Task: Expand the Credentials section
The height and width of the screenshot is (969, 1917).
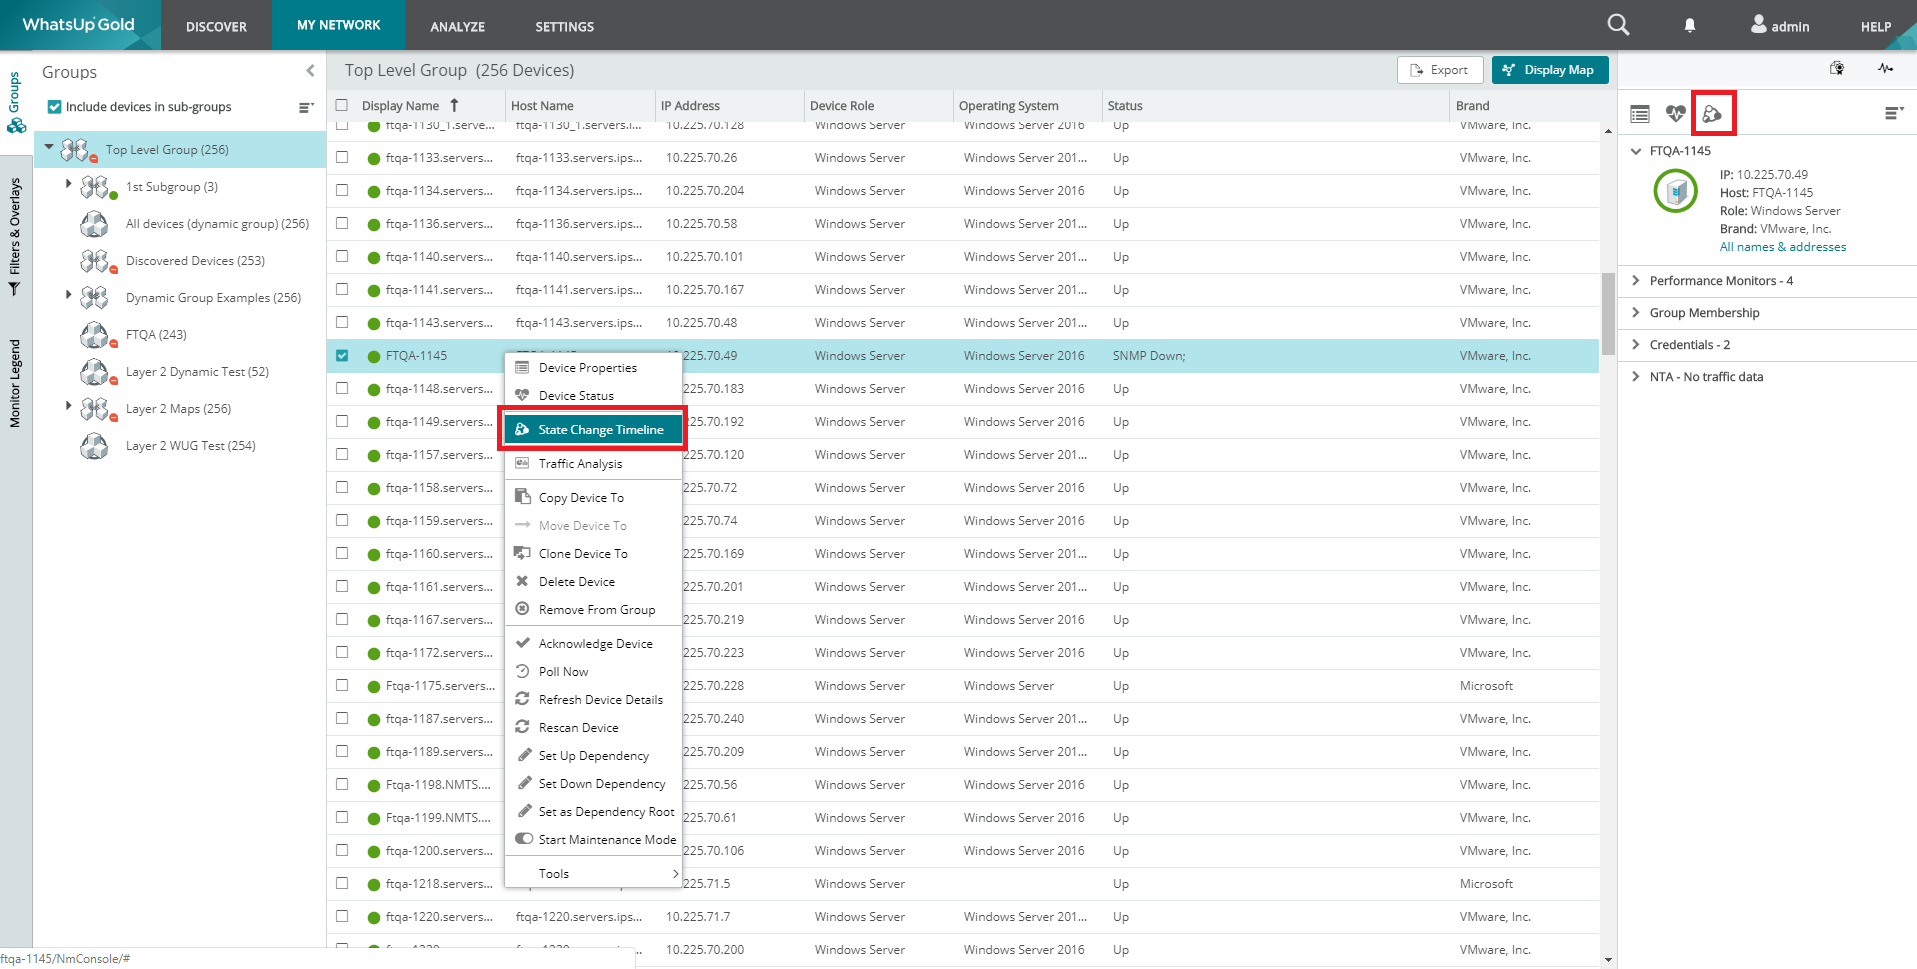Action: click(1636, 345)
